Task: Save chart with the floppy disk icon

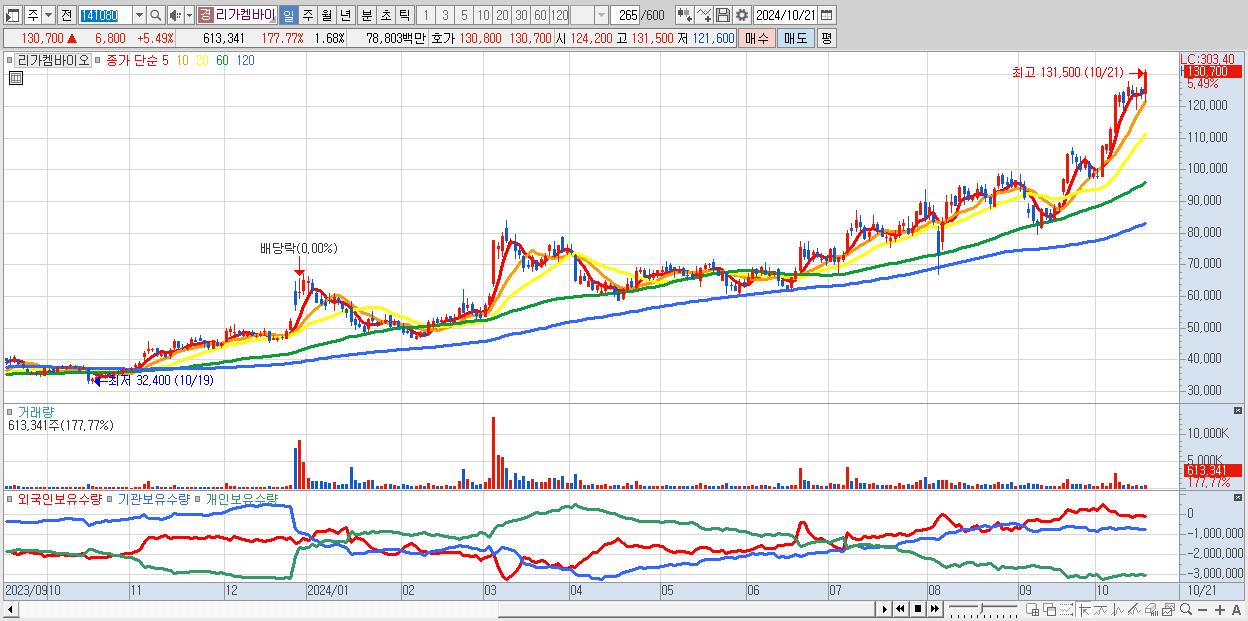Action: coord(722,15)
